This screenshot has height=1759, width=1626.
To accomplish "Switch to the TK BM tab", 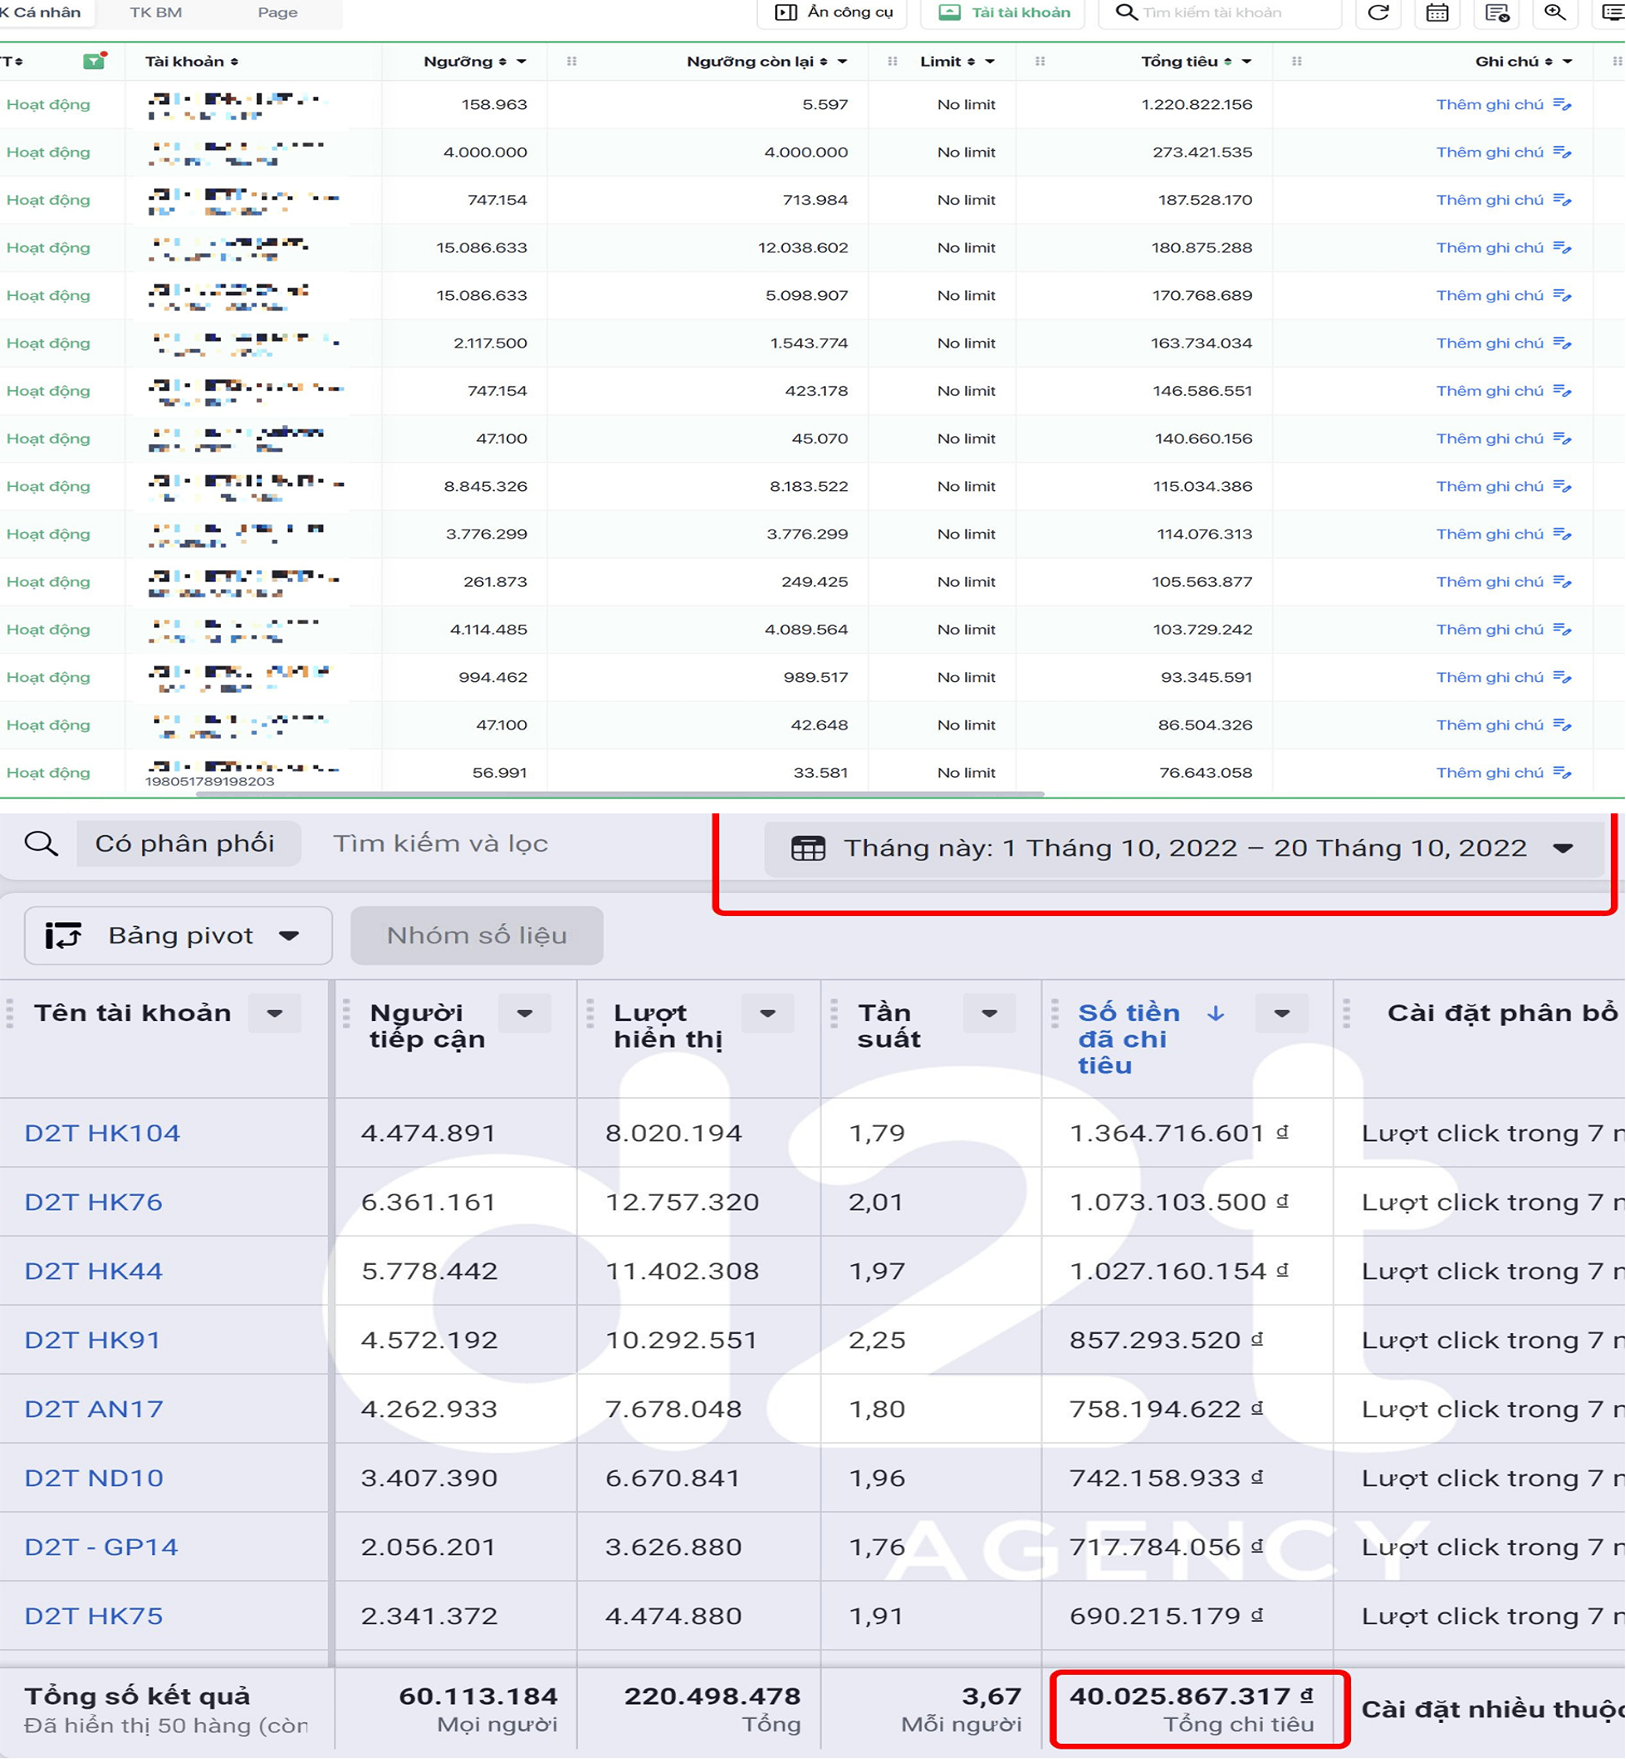I will [x=156, y=13].
